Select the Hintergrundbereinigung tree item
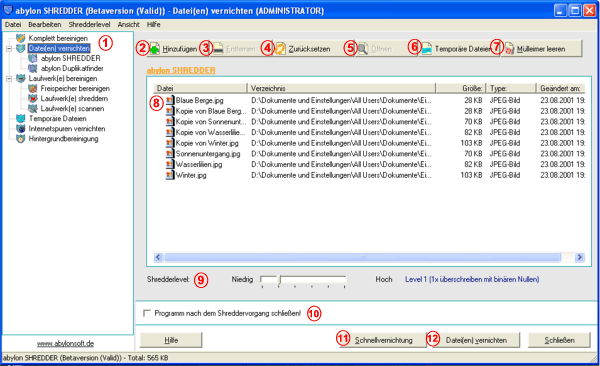Screen dimensions: 600x366 [x=63, y=139]
